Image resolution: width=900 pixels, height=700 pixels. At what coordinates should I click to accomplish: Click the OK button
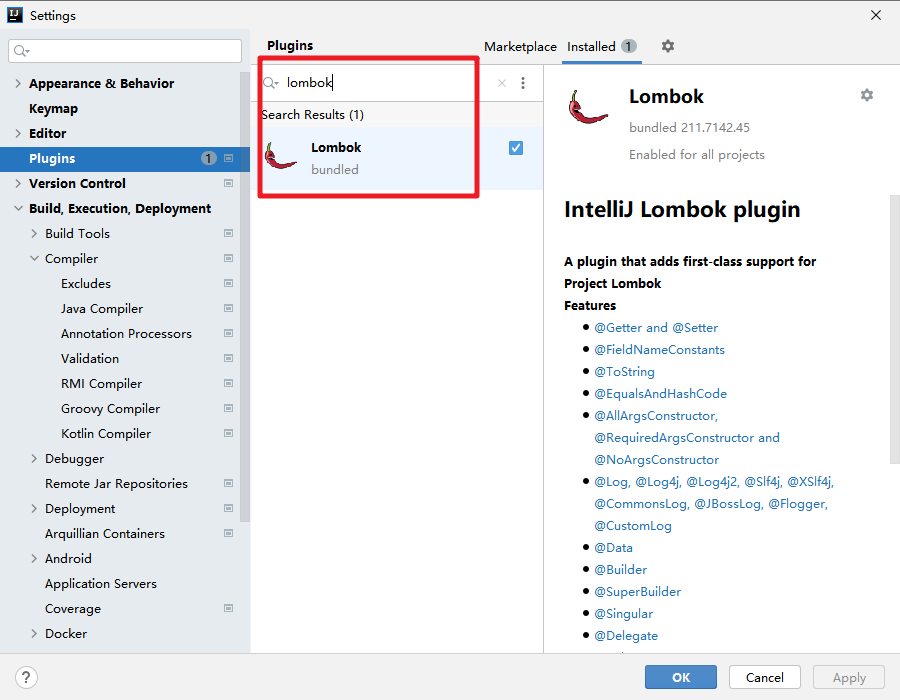coord(681,677)
